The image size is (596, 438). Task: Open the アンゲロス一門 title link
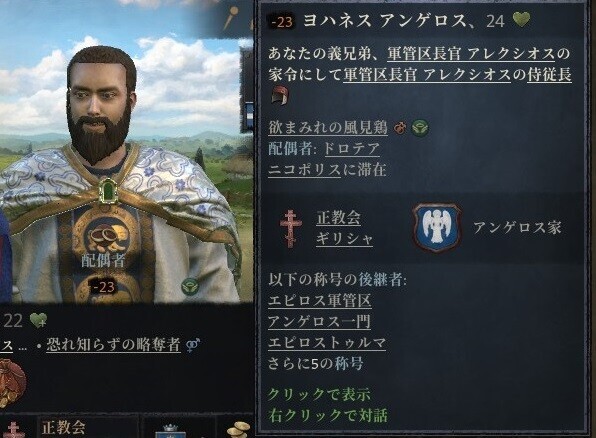click(319, 322)
